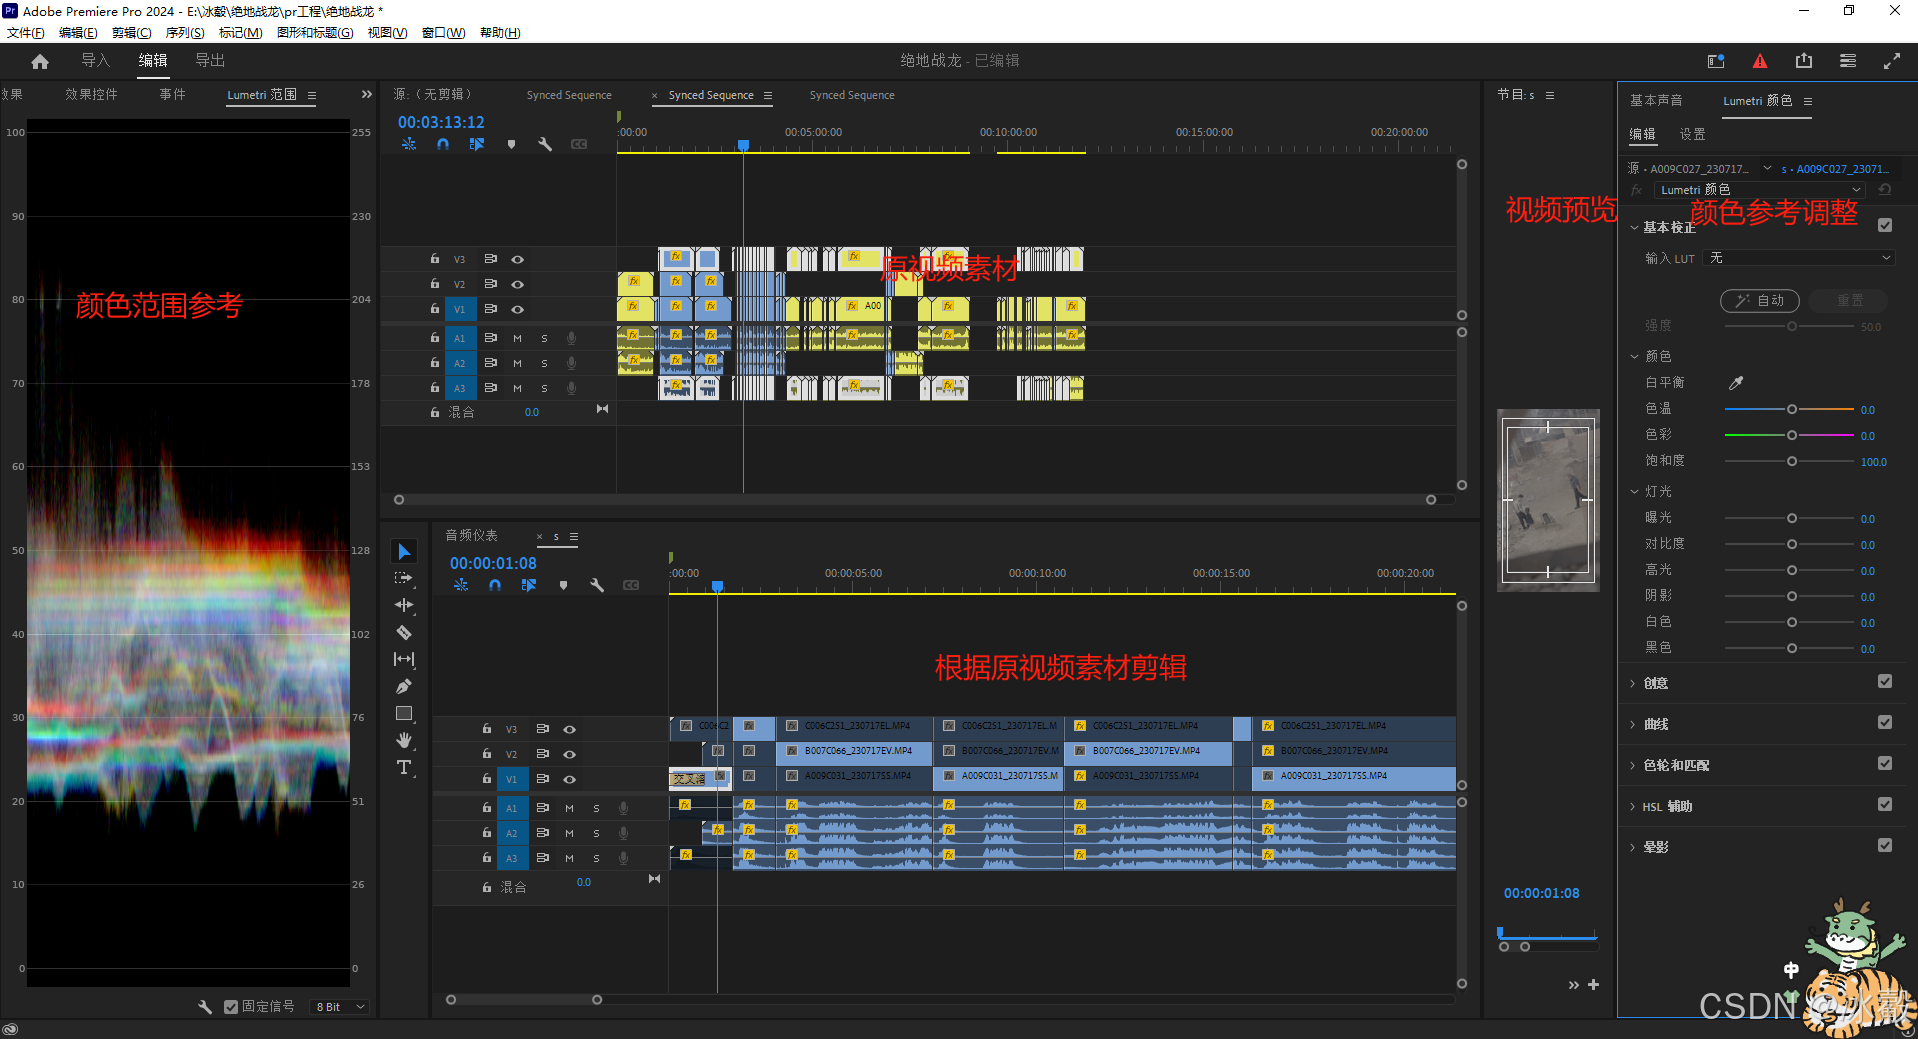This screenshot has width=1918, height=1039.
Task: Open the Sequence menu
Action: click(x=185, y=33)
